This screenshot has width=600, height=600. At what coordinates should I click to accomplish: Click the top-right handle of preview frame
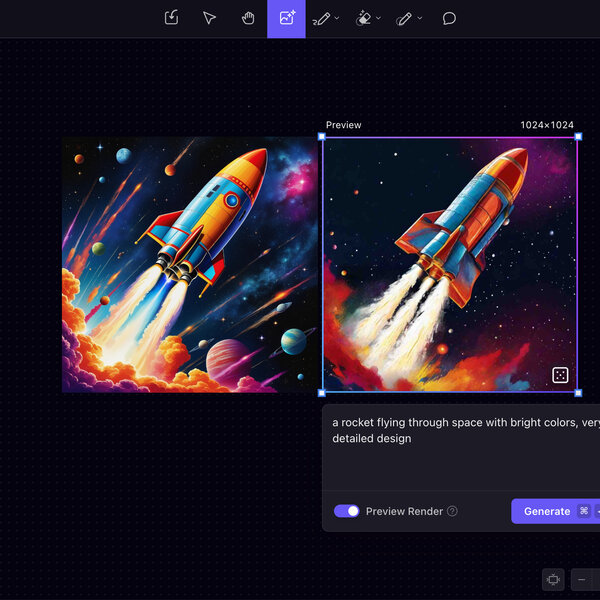pos(578,137)
